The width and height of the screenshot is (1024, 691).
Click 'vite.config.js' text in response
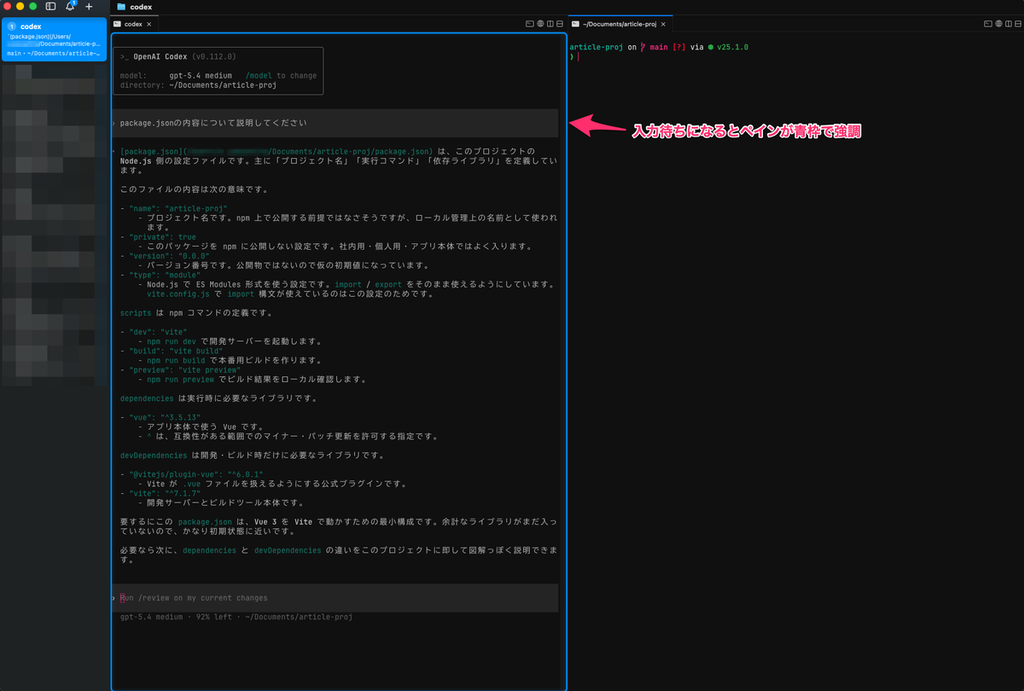pos(178,294)
